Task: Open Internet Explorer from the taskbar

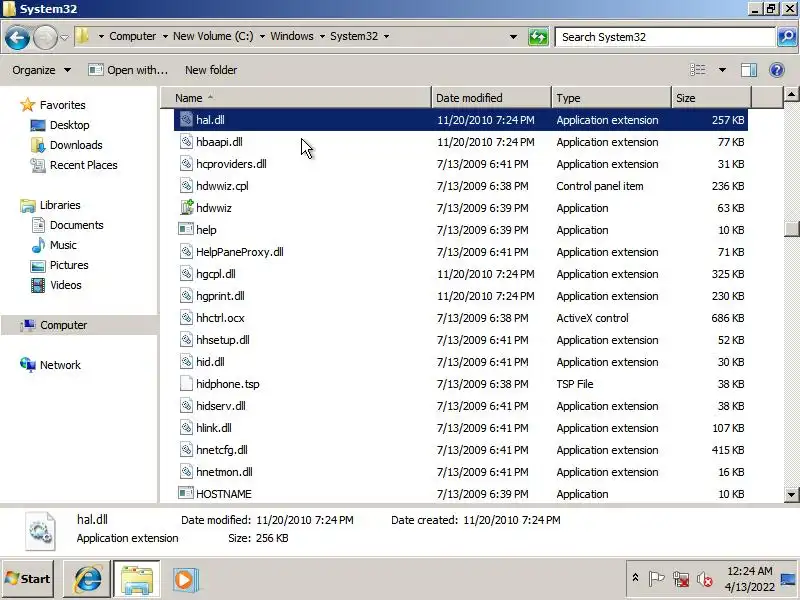Action: [87, 580]
